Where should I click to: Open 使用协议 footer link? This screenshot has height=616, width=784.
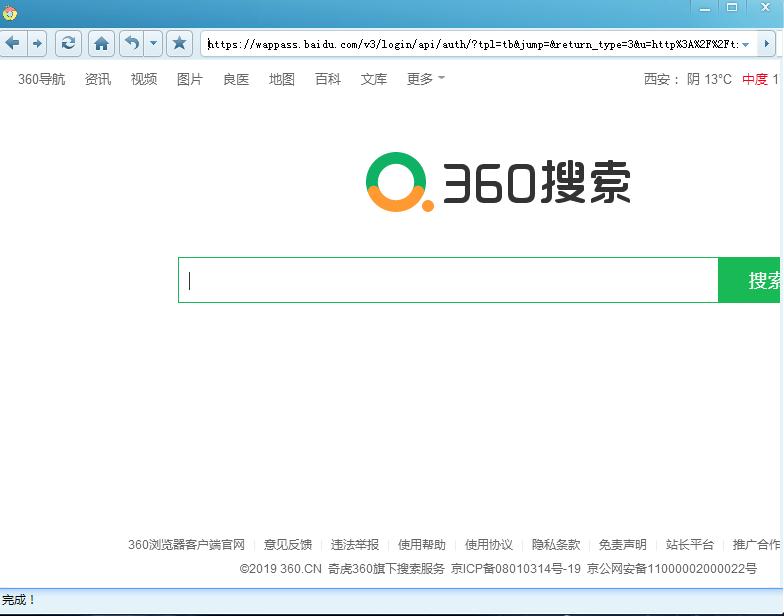489,544
